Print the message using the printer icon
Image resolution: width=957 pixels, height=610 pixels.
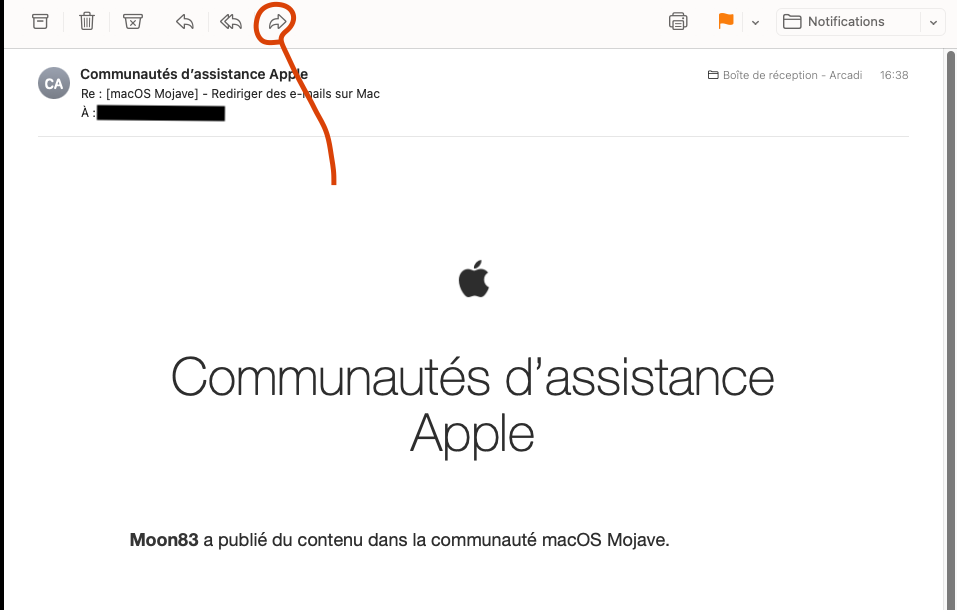[x=678, y=21]
